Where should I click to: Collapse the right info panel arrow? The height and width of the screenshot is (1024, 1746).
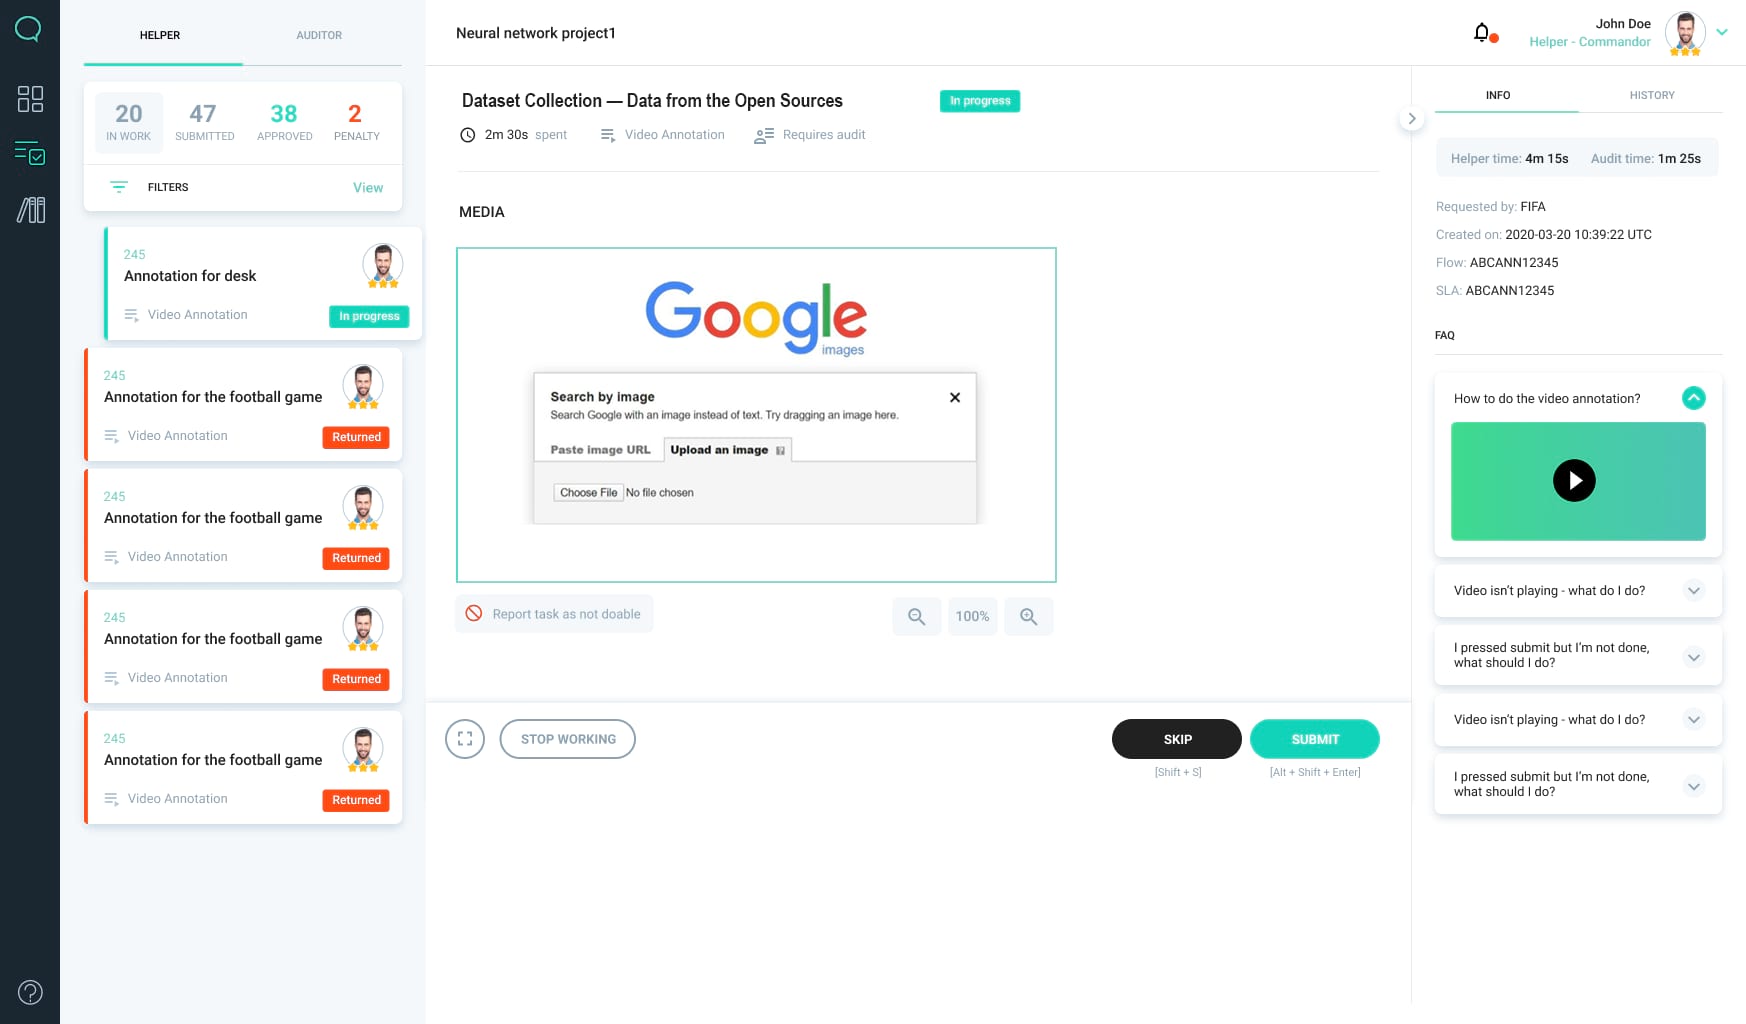coord(1411,118)
